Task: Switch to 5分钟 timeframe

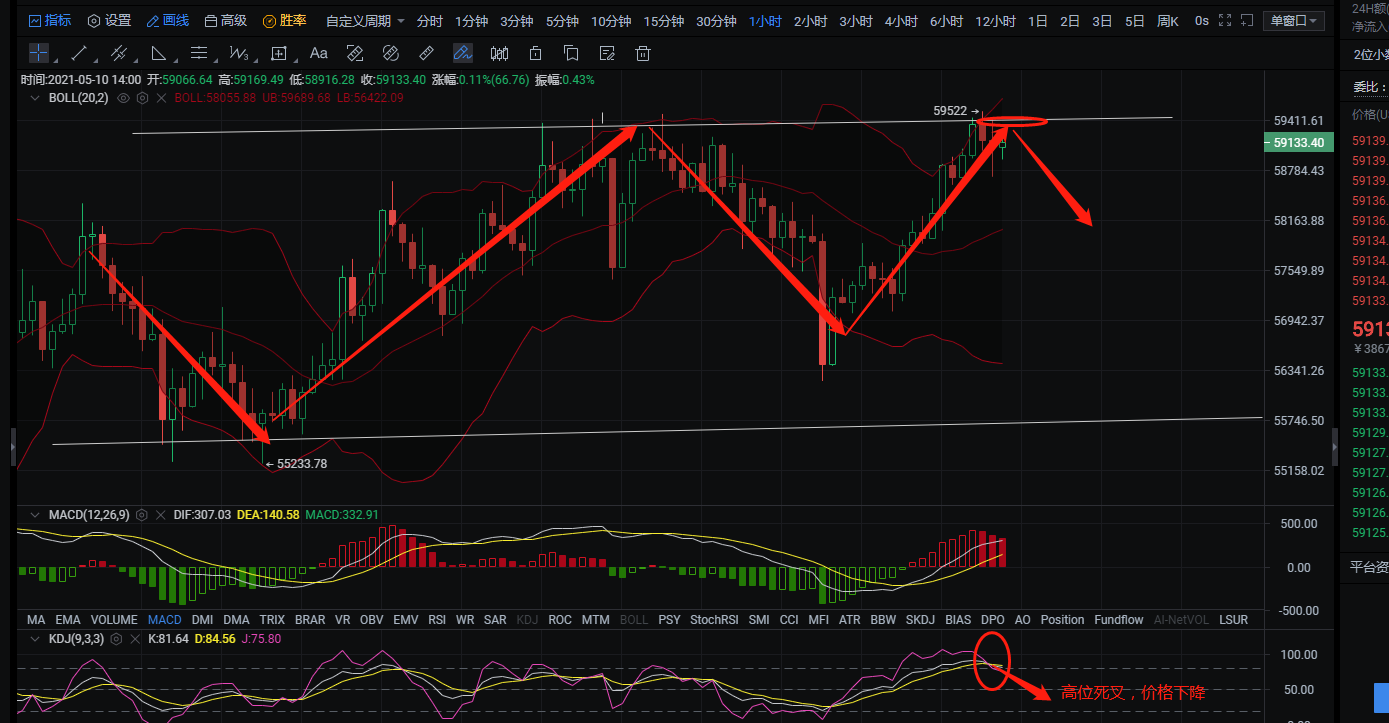Action: tap(562, 21)
